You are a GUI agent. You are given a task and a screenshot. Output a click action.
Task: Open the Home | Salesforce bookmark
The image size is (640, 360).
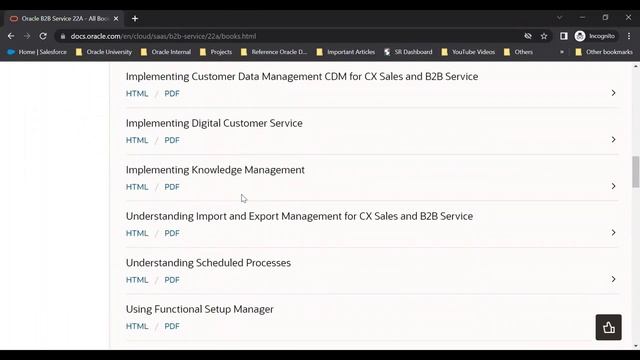37,52
